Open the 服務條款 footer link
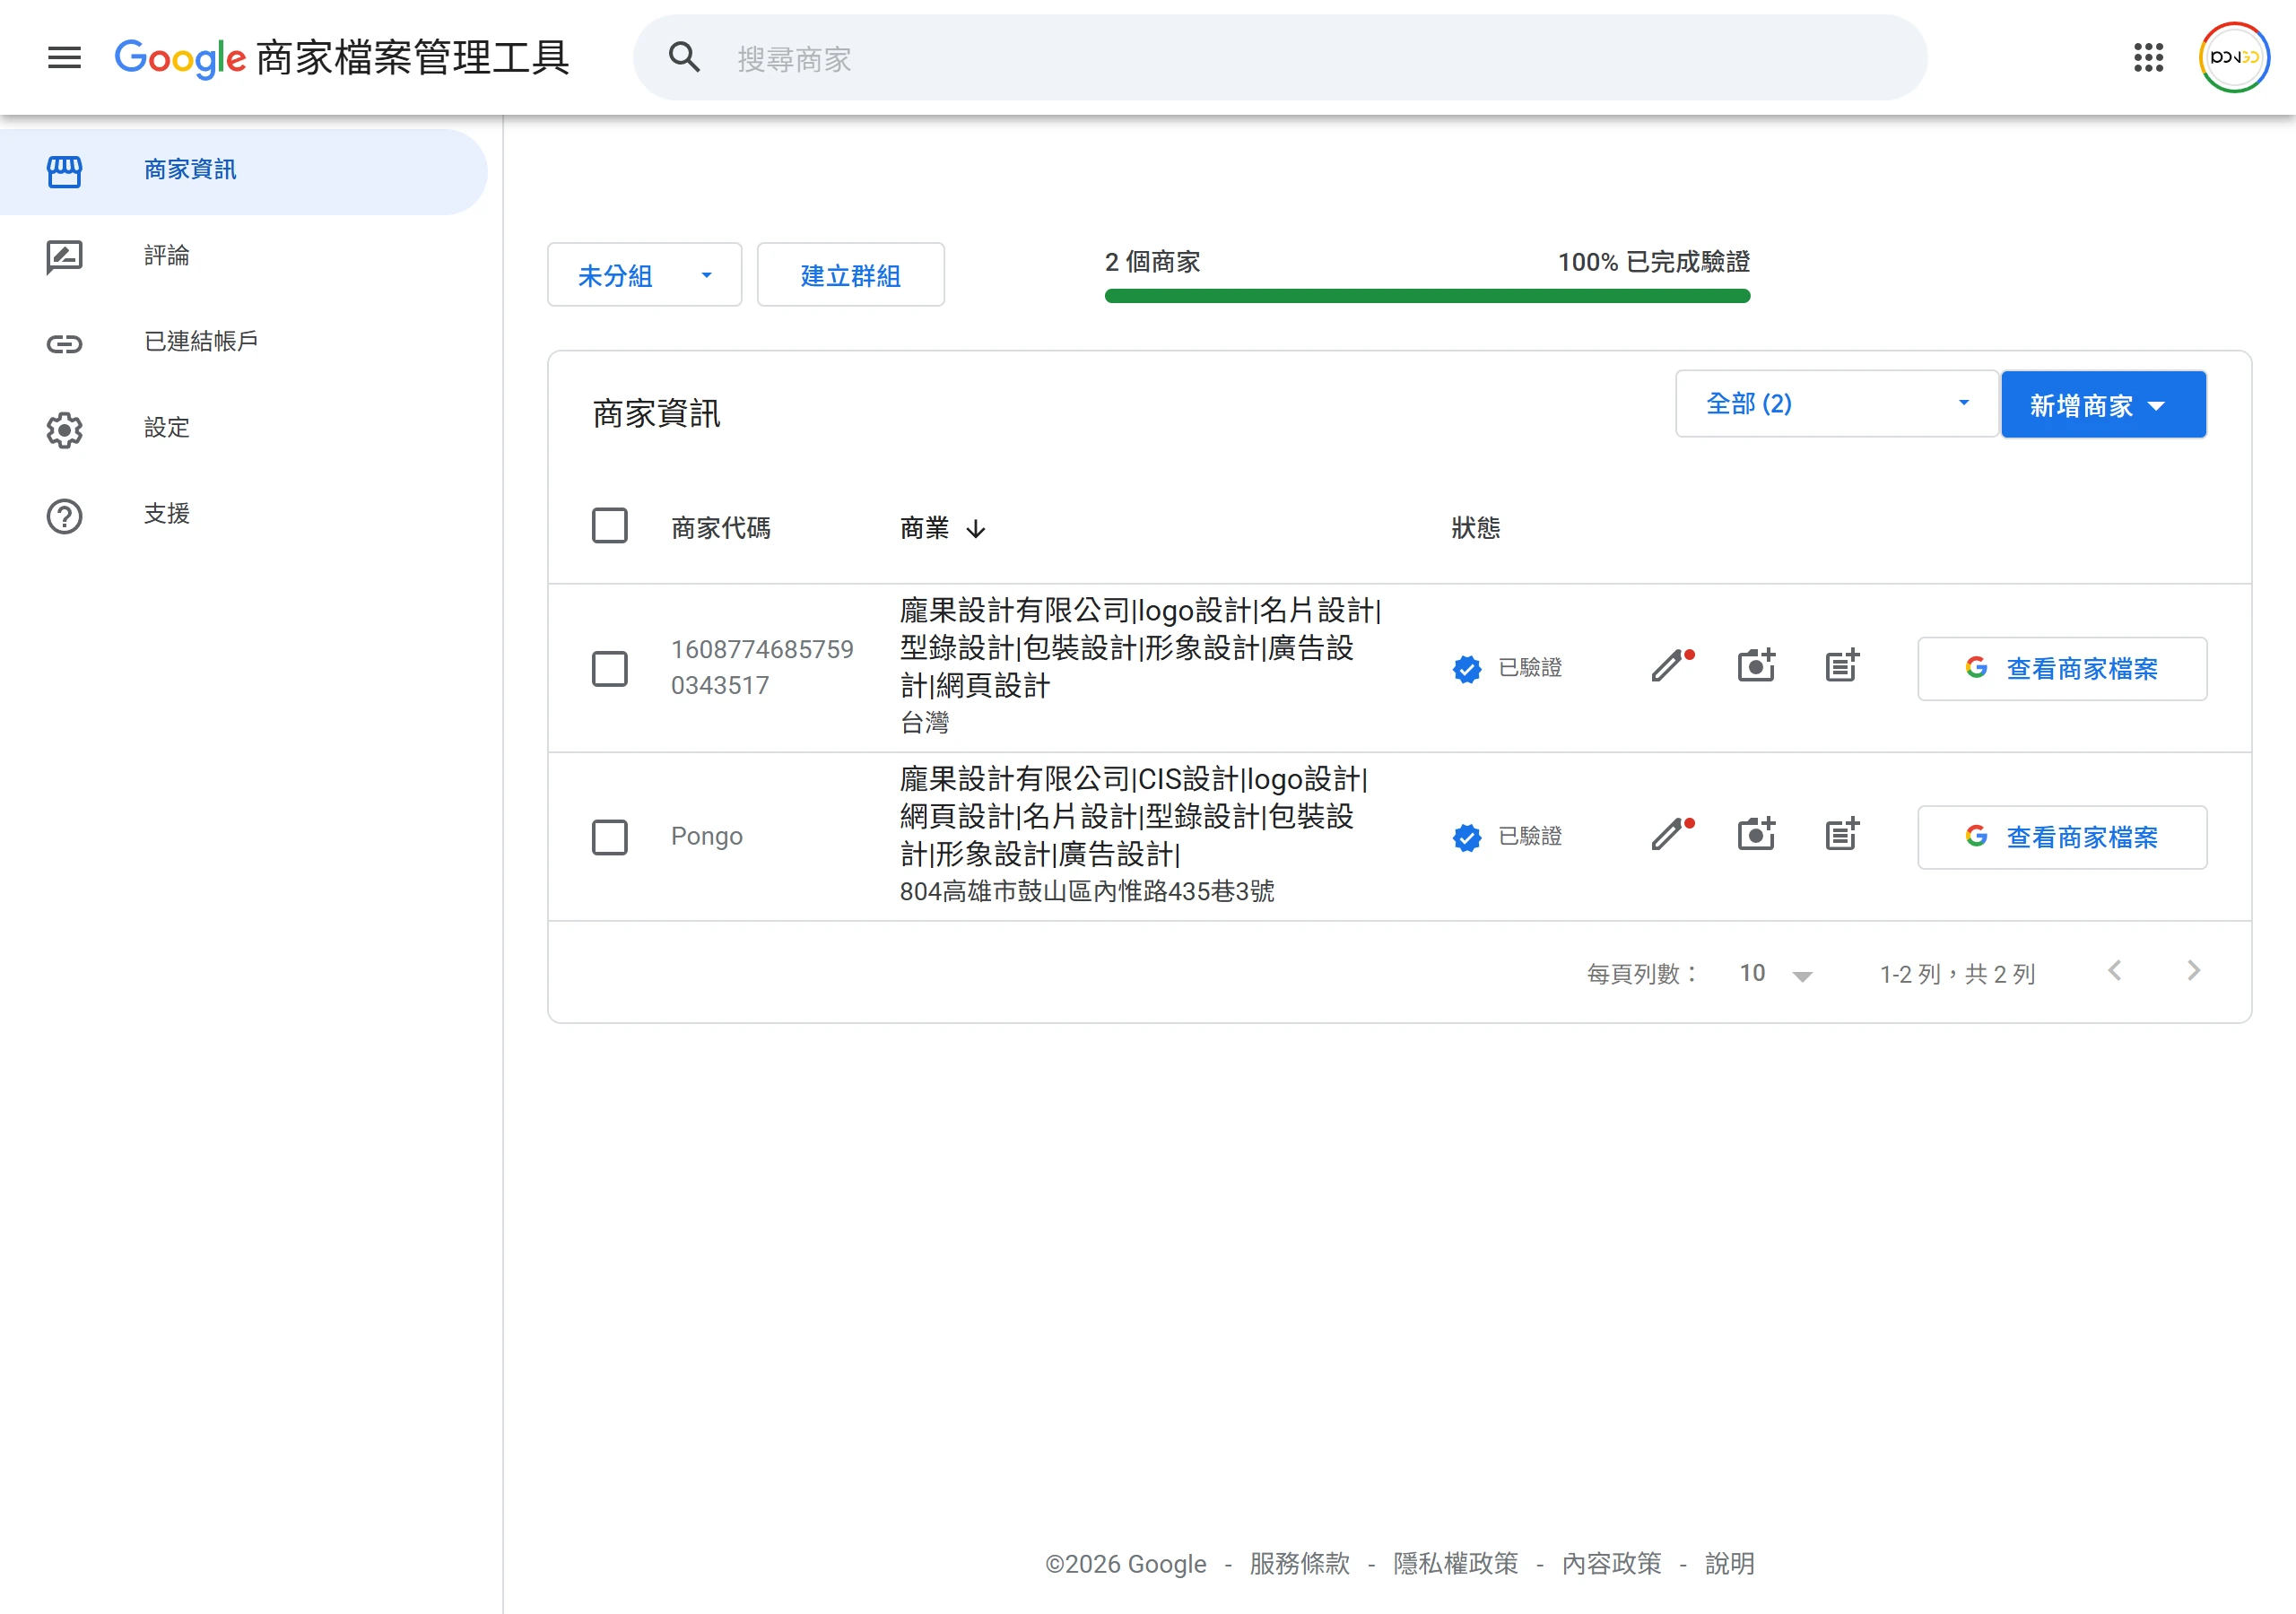 point(1299,1564)
